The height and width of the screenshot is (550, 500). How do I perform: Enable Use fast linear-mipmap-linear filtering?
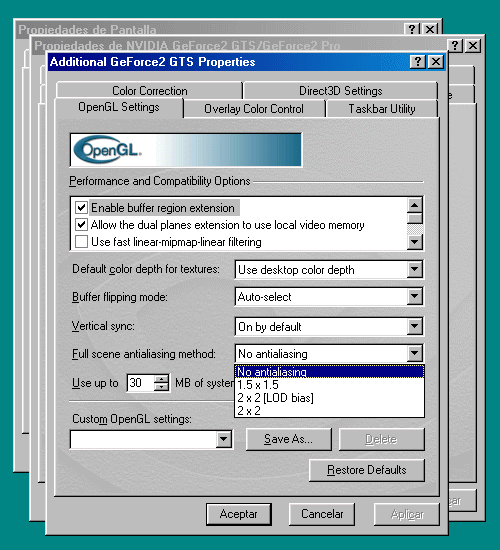[x=81, y=242]
